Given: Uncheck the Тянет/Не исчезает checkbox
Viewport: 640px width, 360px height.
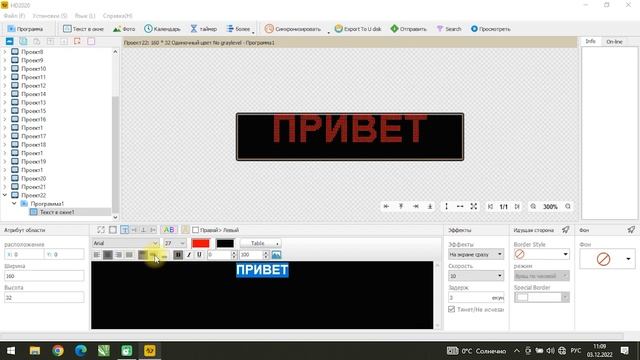Looking at the screenshot, I should 451,309.
